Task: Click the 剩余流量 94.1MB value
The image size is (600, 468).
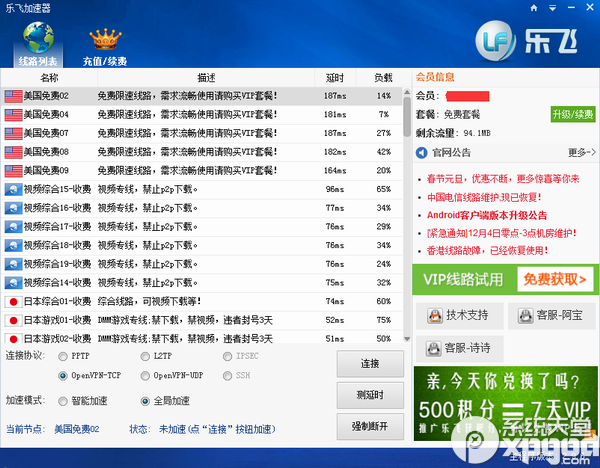Action: click(477, 134)
